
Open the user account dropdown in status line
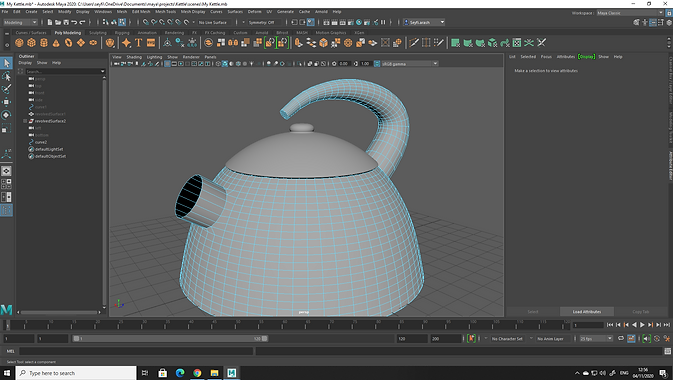(424, 22)
